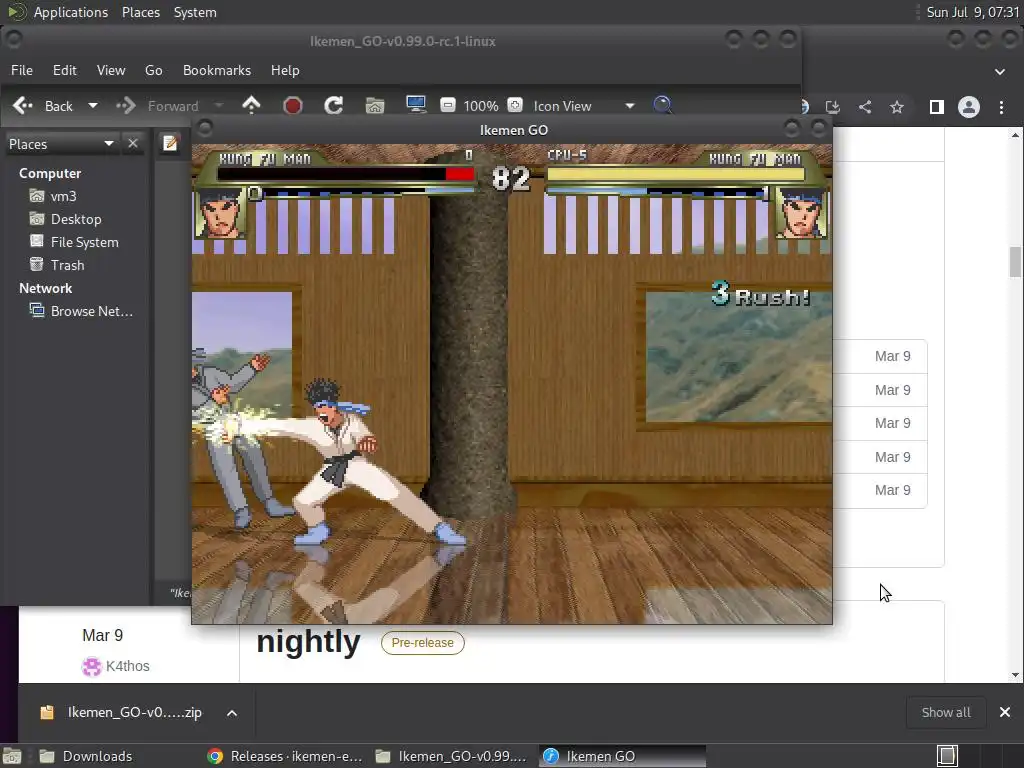This screenshot has height=768, width=1024.
Task: Click the nightly release title
Action: (x=308, y=641)
